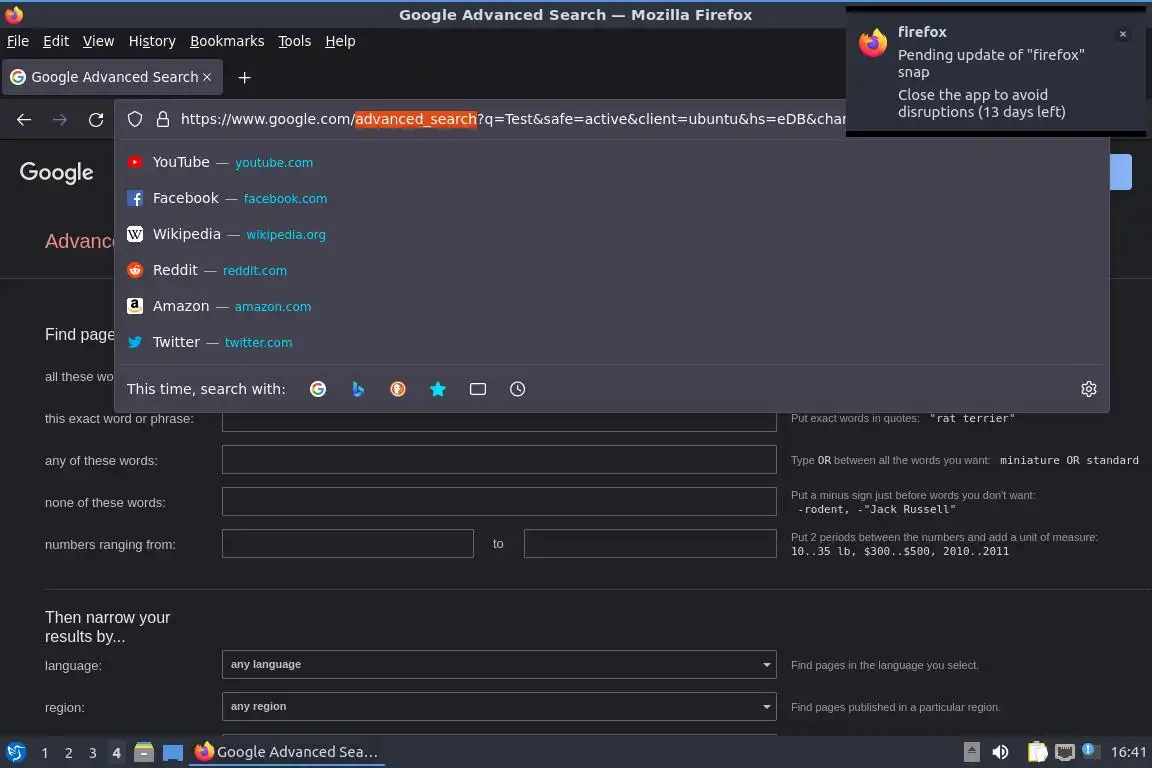Viewport: 1152px width, 768px height.
Task: Open the update notifier tray icon
Action: [x=1090, y=751]
